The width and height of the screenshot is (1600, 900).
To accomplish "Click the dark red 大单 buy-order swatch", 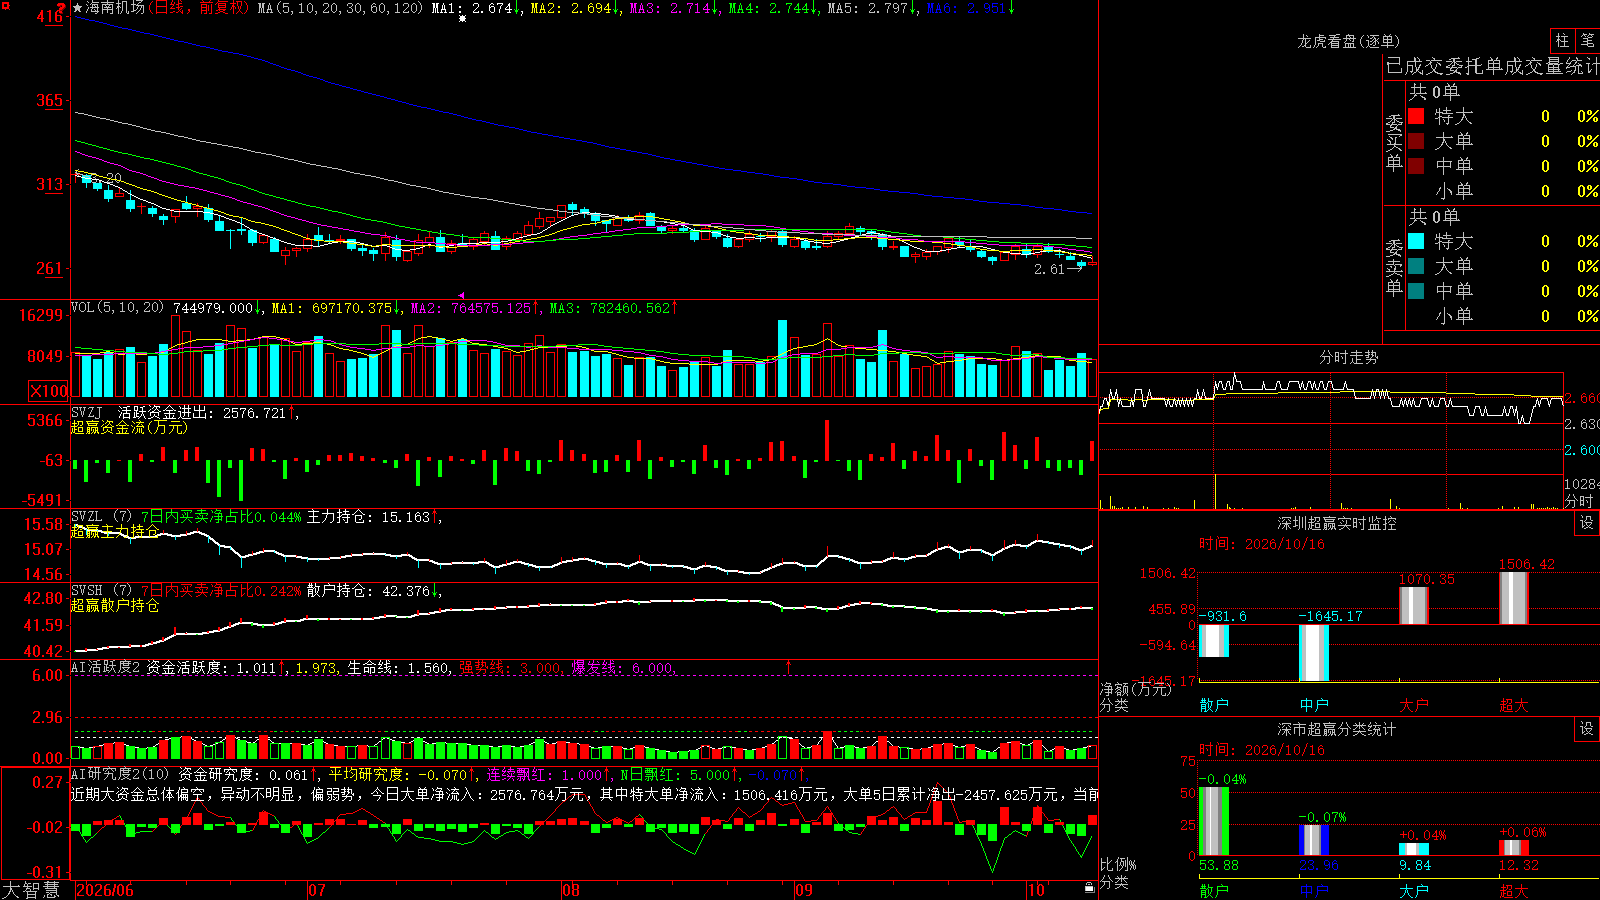I will [1416, 141].
